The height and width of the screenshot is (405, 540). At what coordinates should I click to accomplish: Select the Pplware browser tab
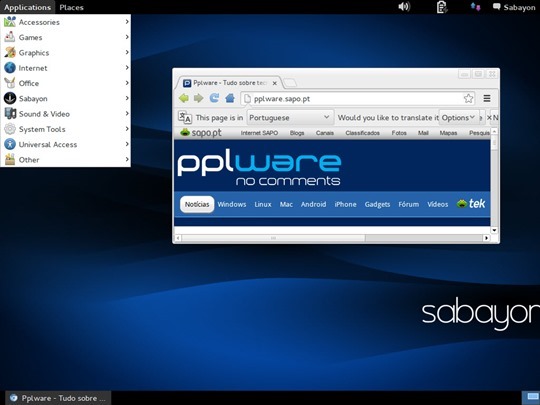click(x=229, y=83)
